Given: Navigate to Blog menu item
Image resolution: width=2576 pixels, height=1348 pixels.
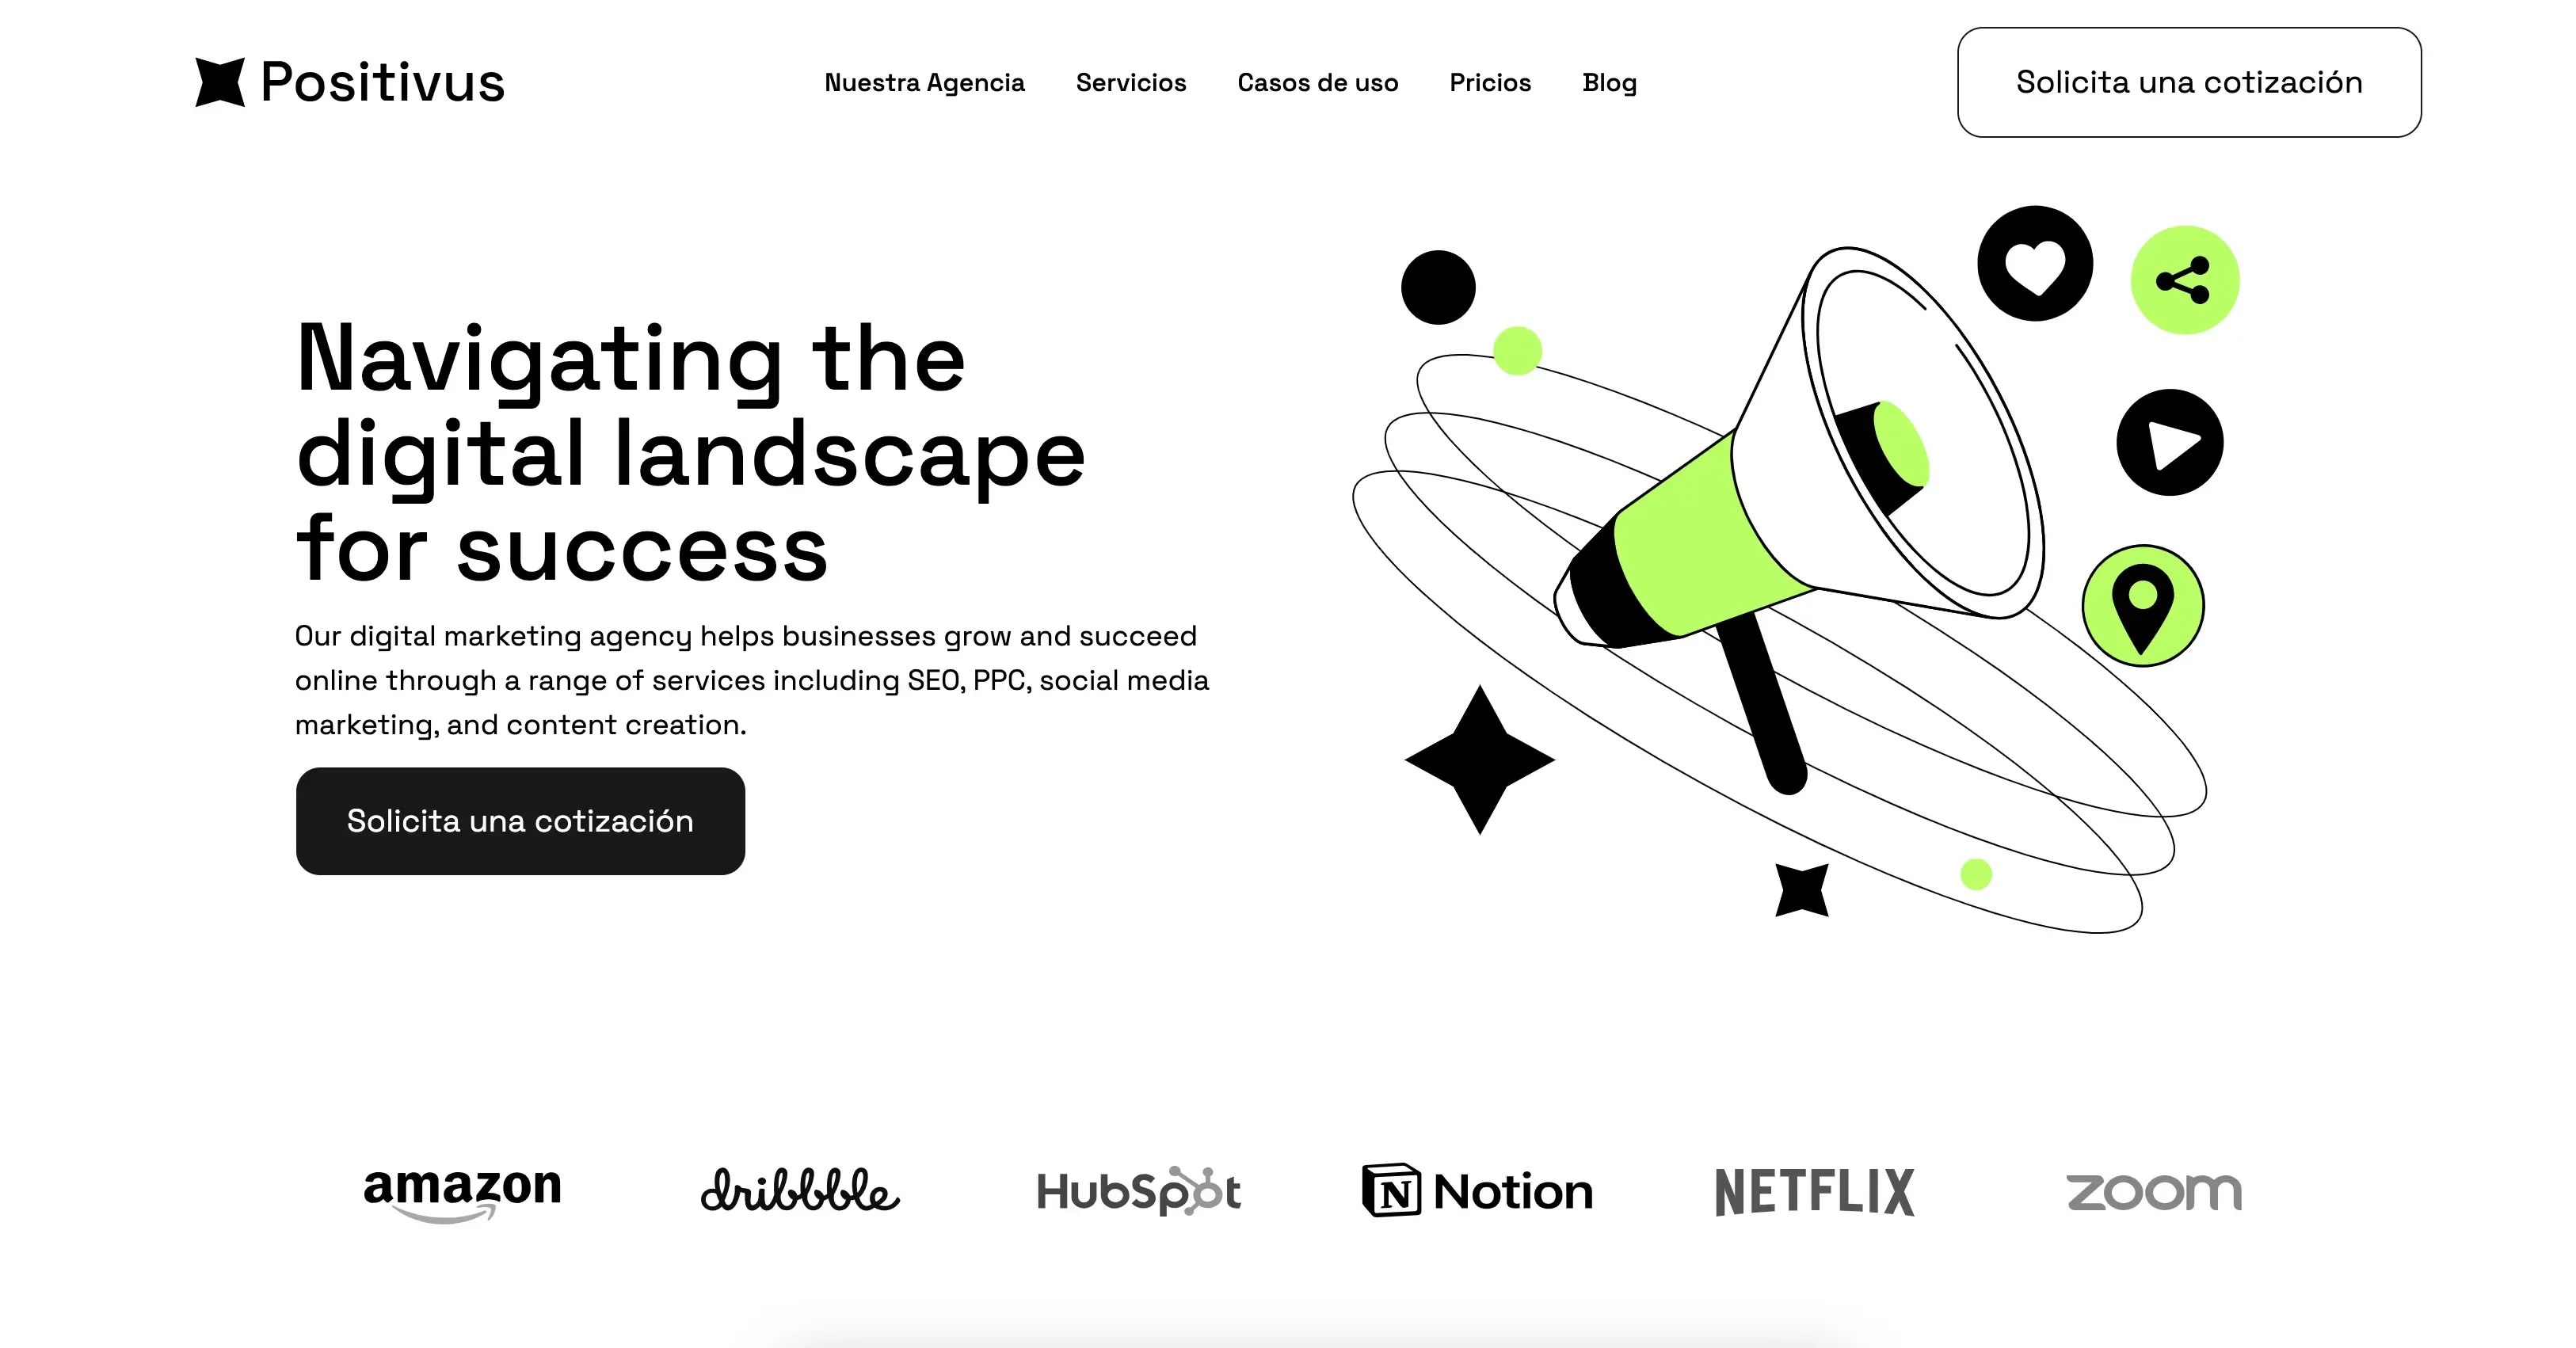Looking at the screenshot, I should pyautogui.click(x=1608, y=82).
